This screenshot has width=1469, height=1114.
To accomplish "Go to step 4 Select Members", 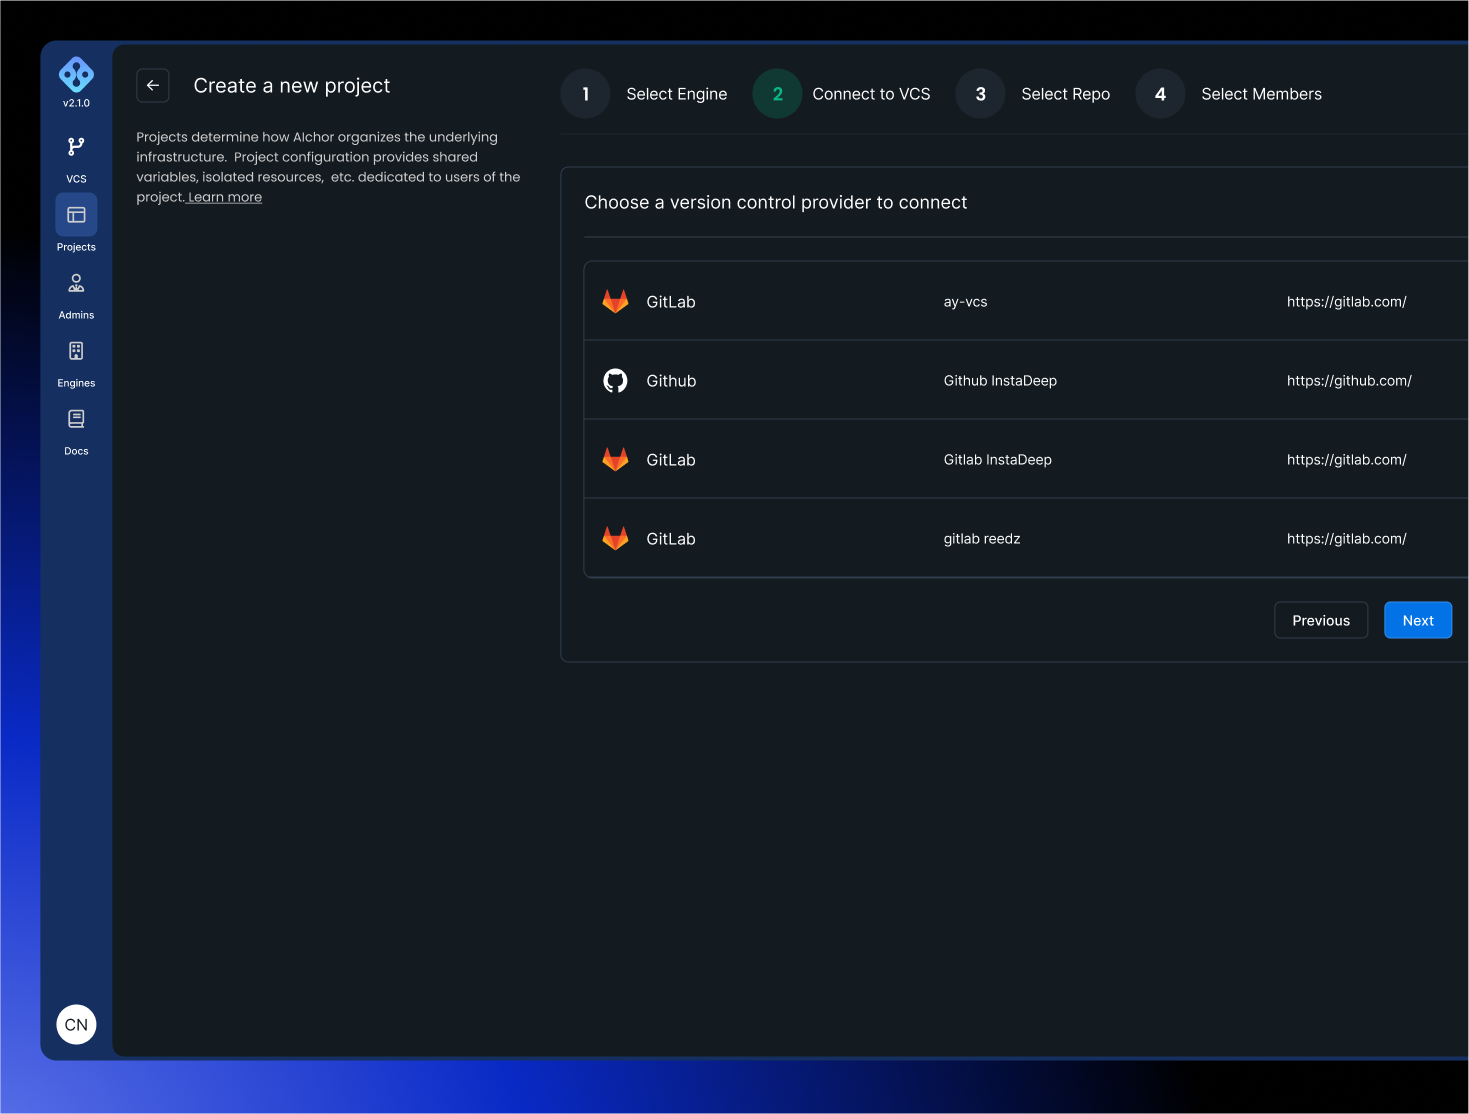I will 1229,94.
